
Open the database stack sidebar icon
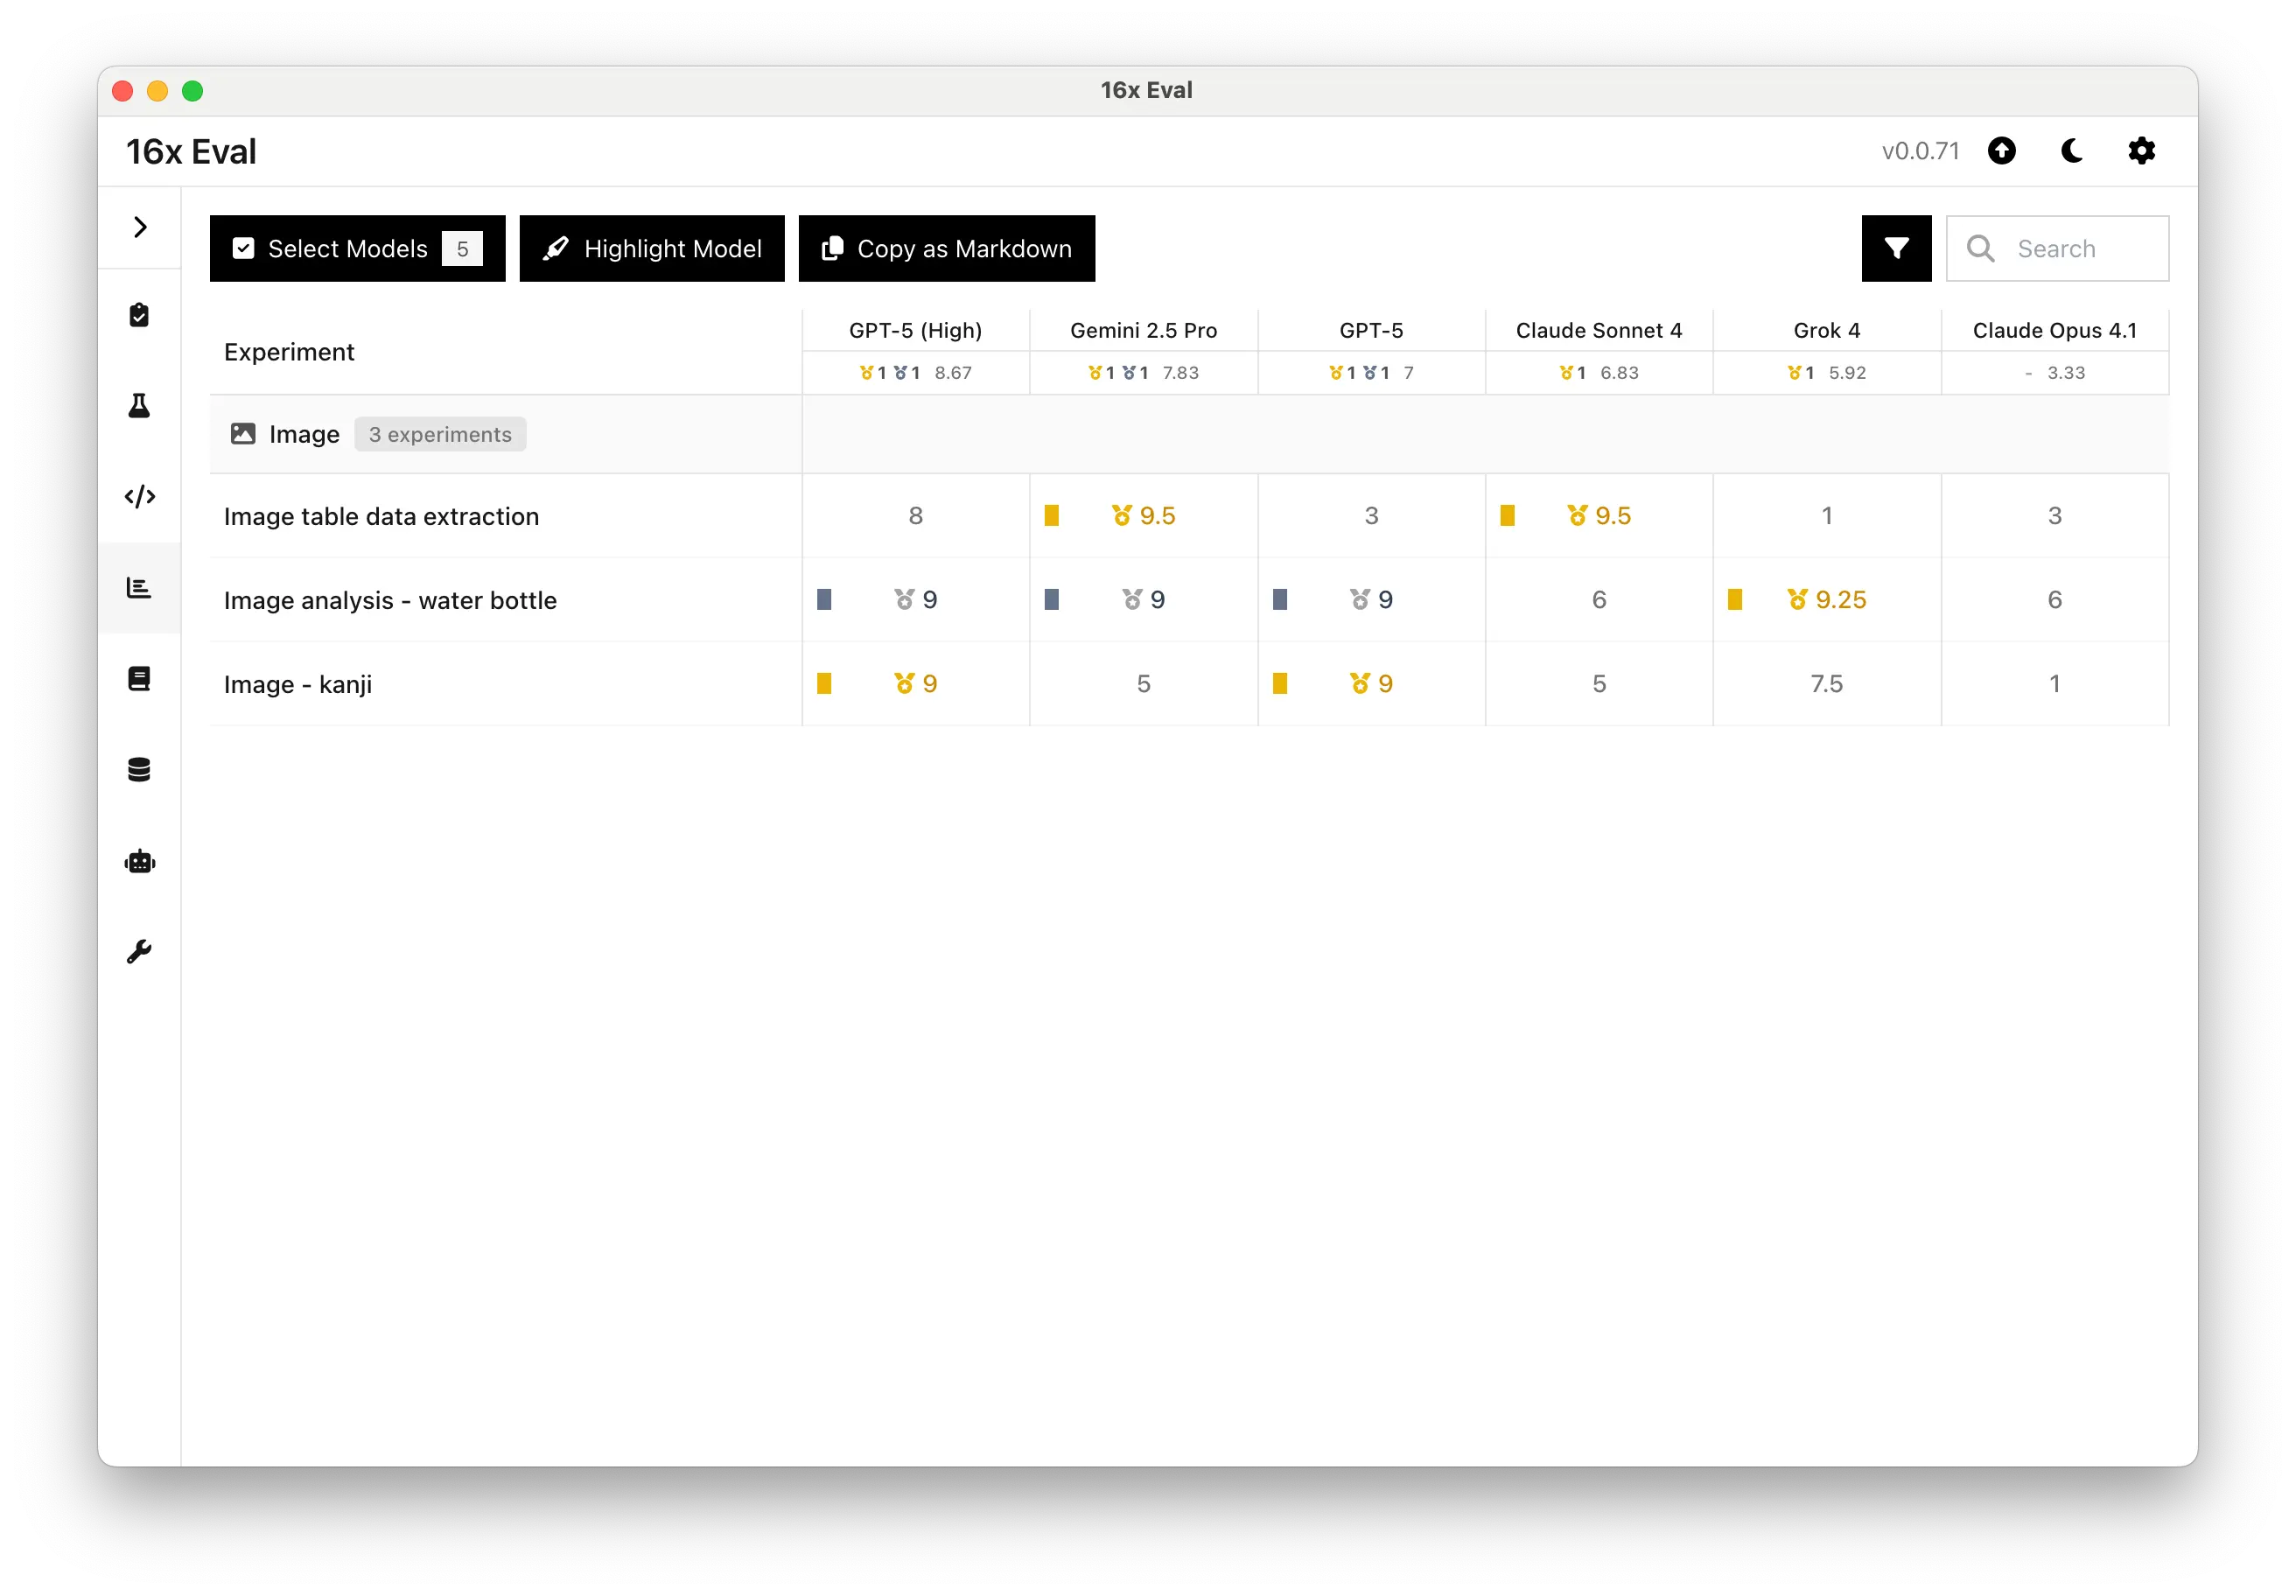click(x=139, y=770)
